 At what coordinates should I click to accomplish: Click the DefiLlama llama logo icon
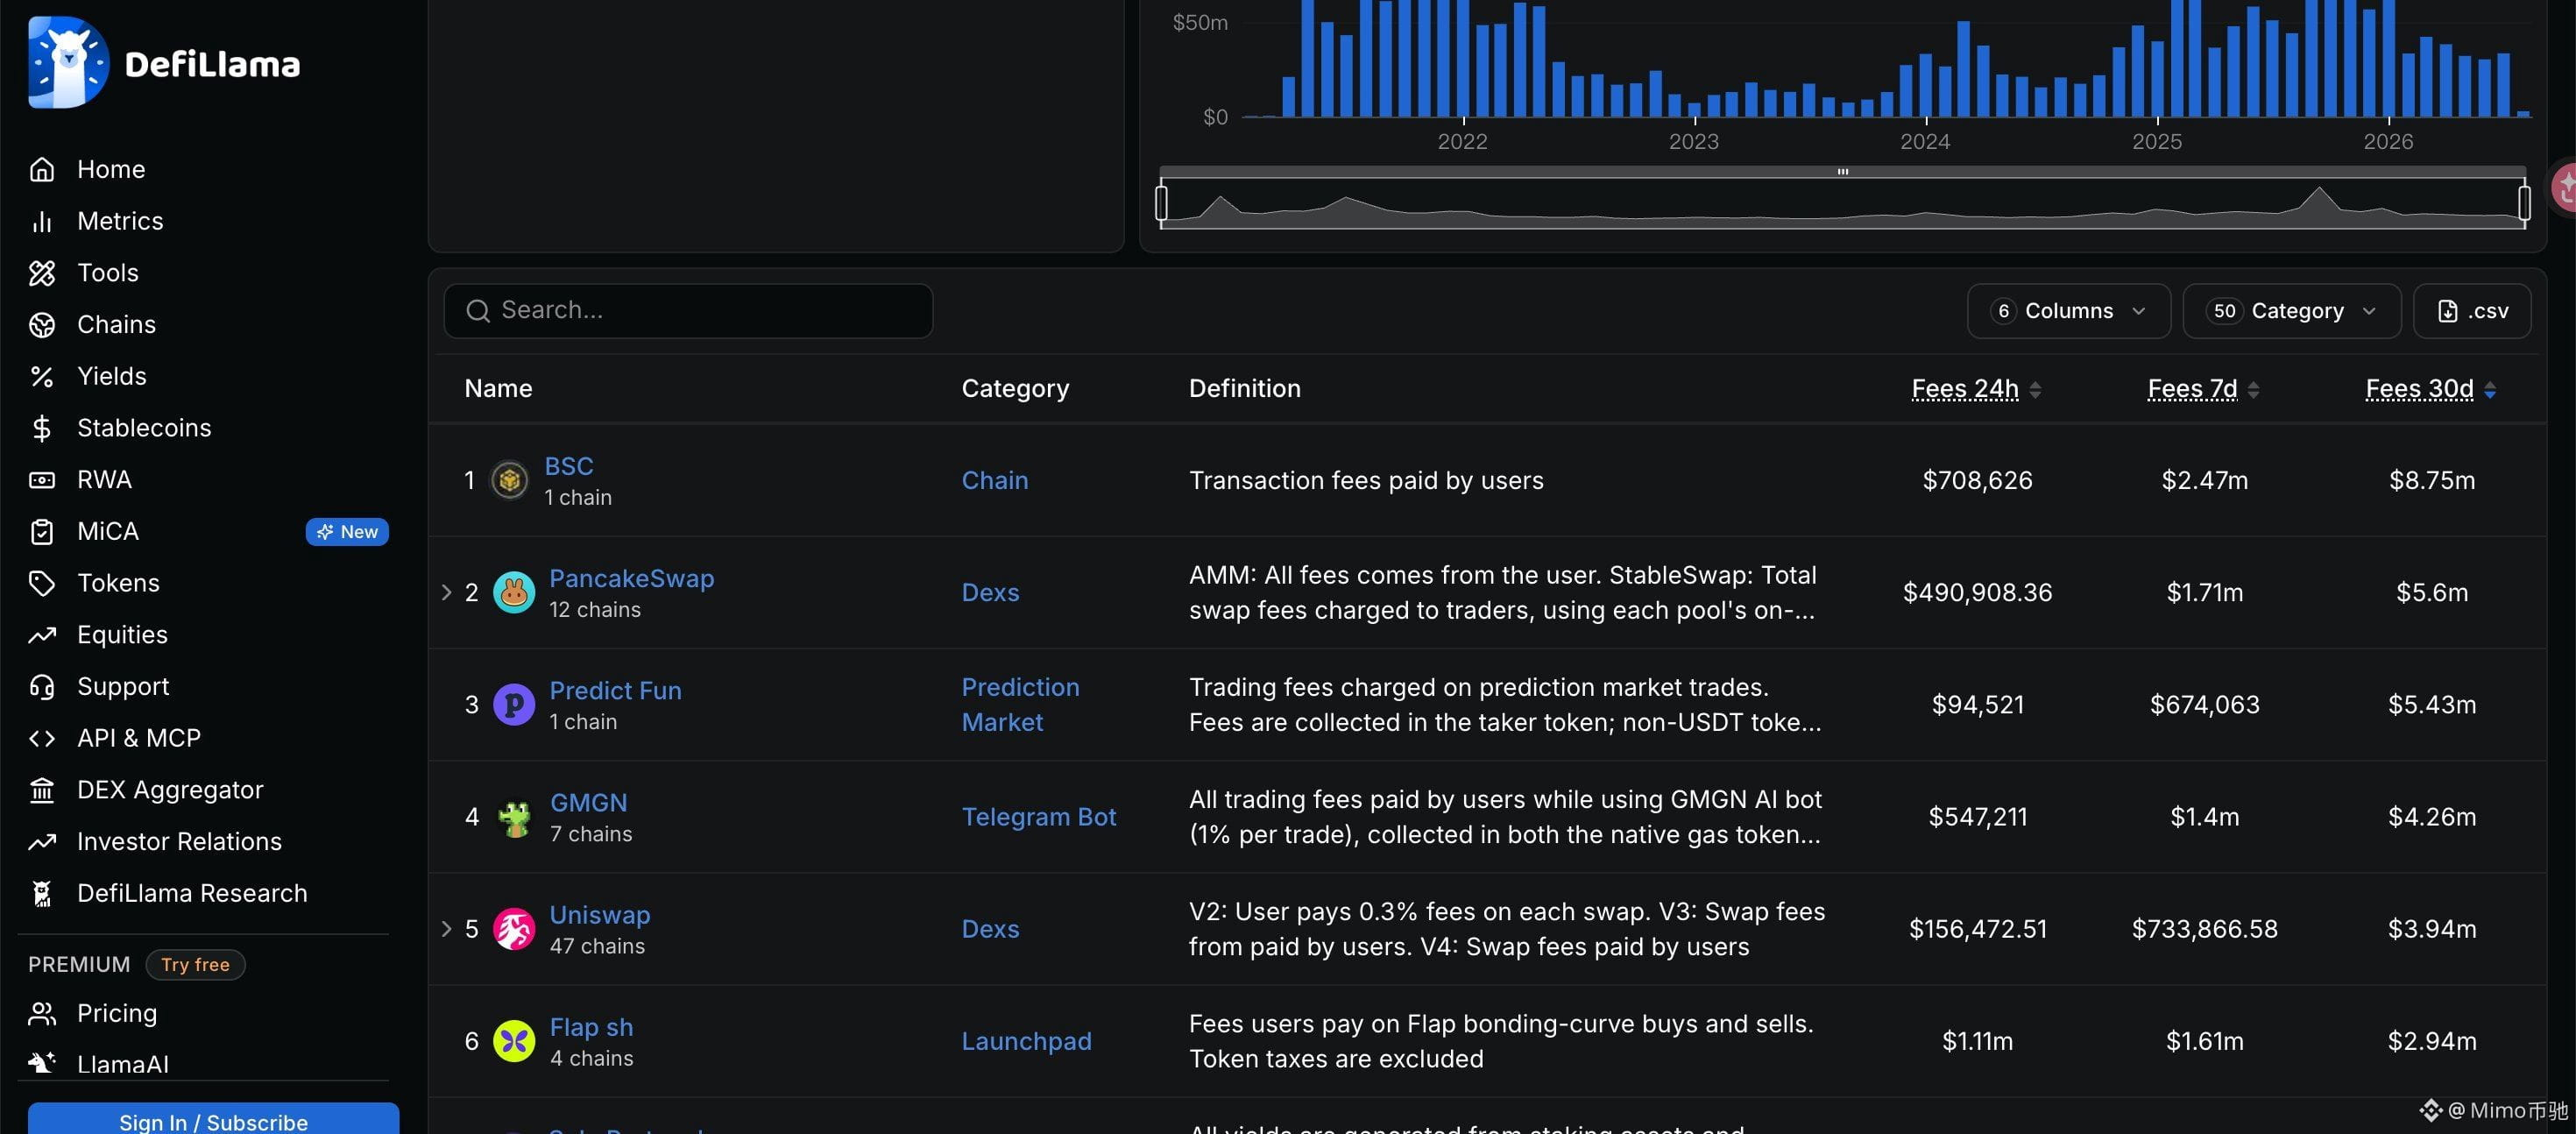[x=68, y=62]
